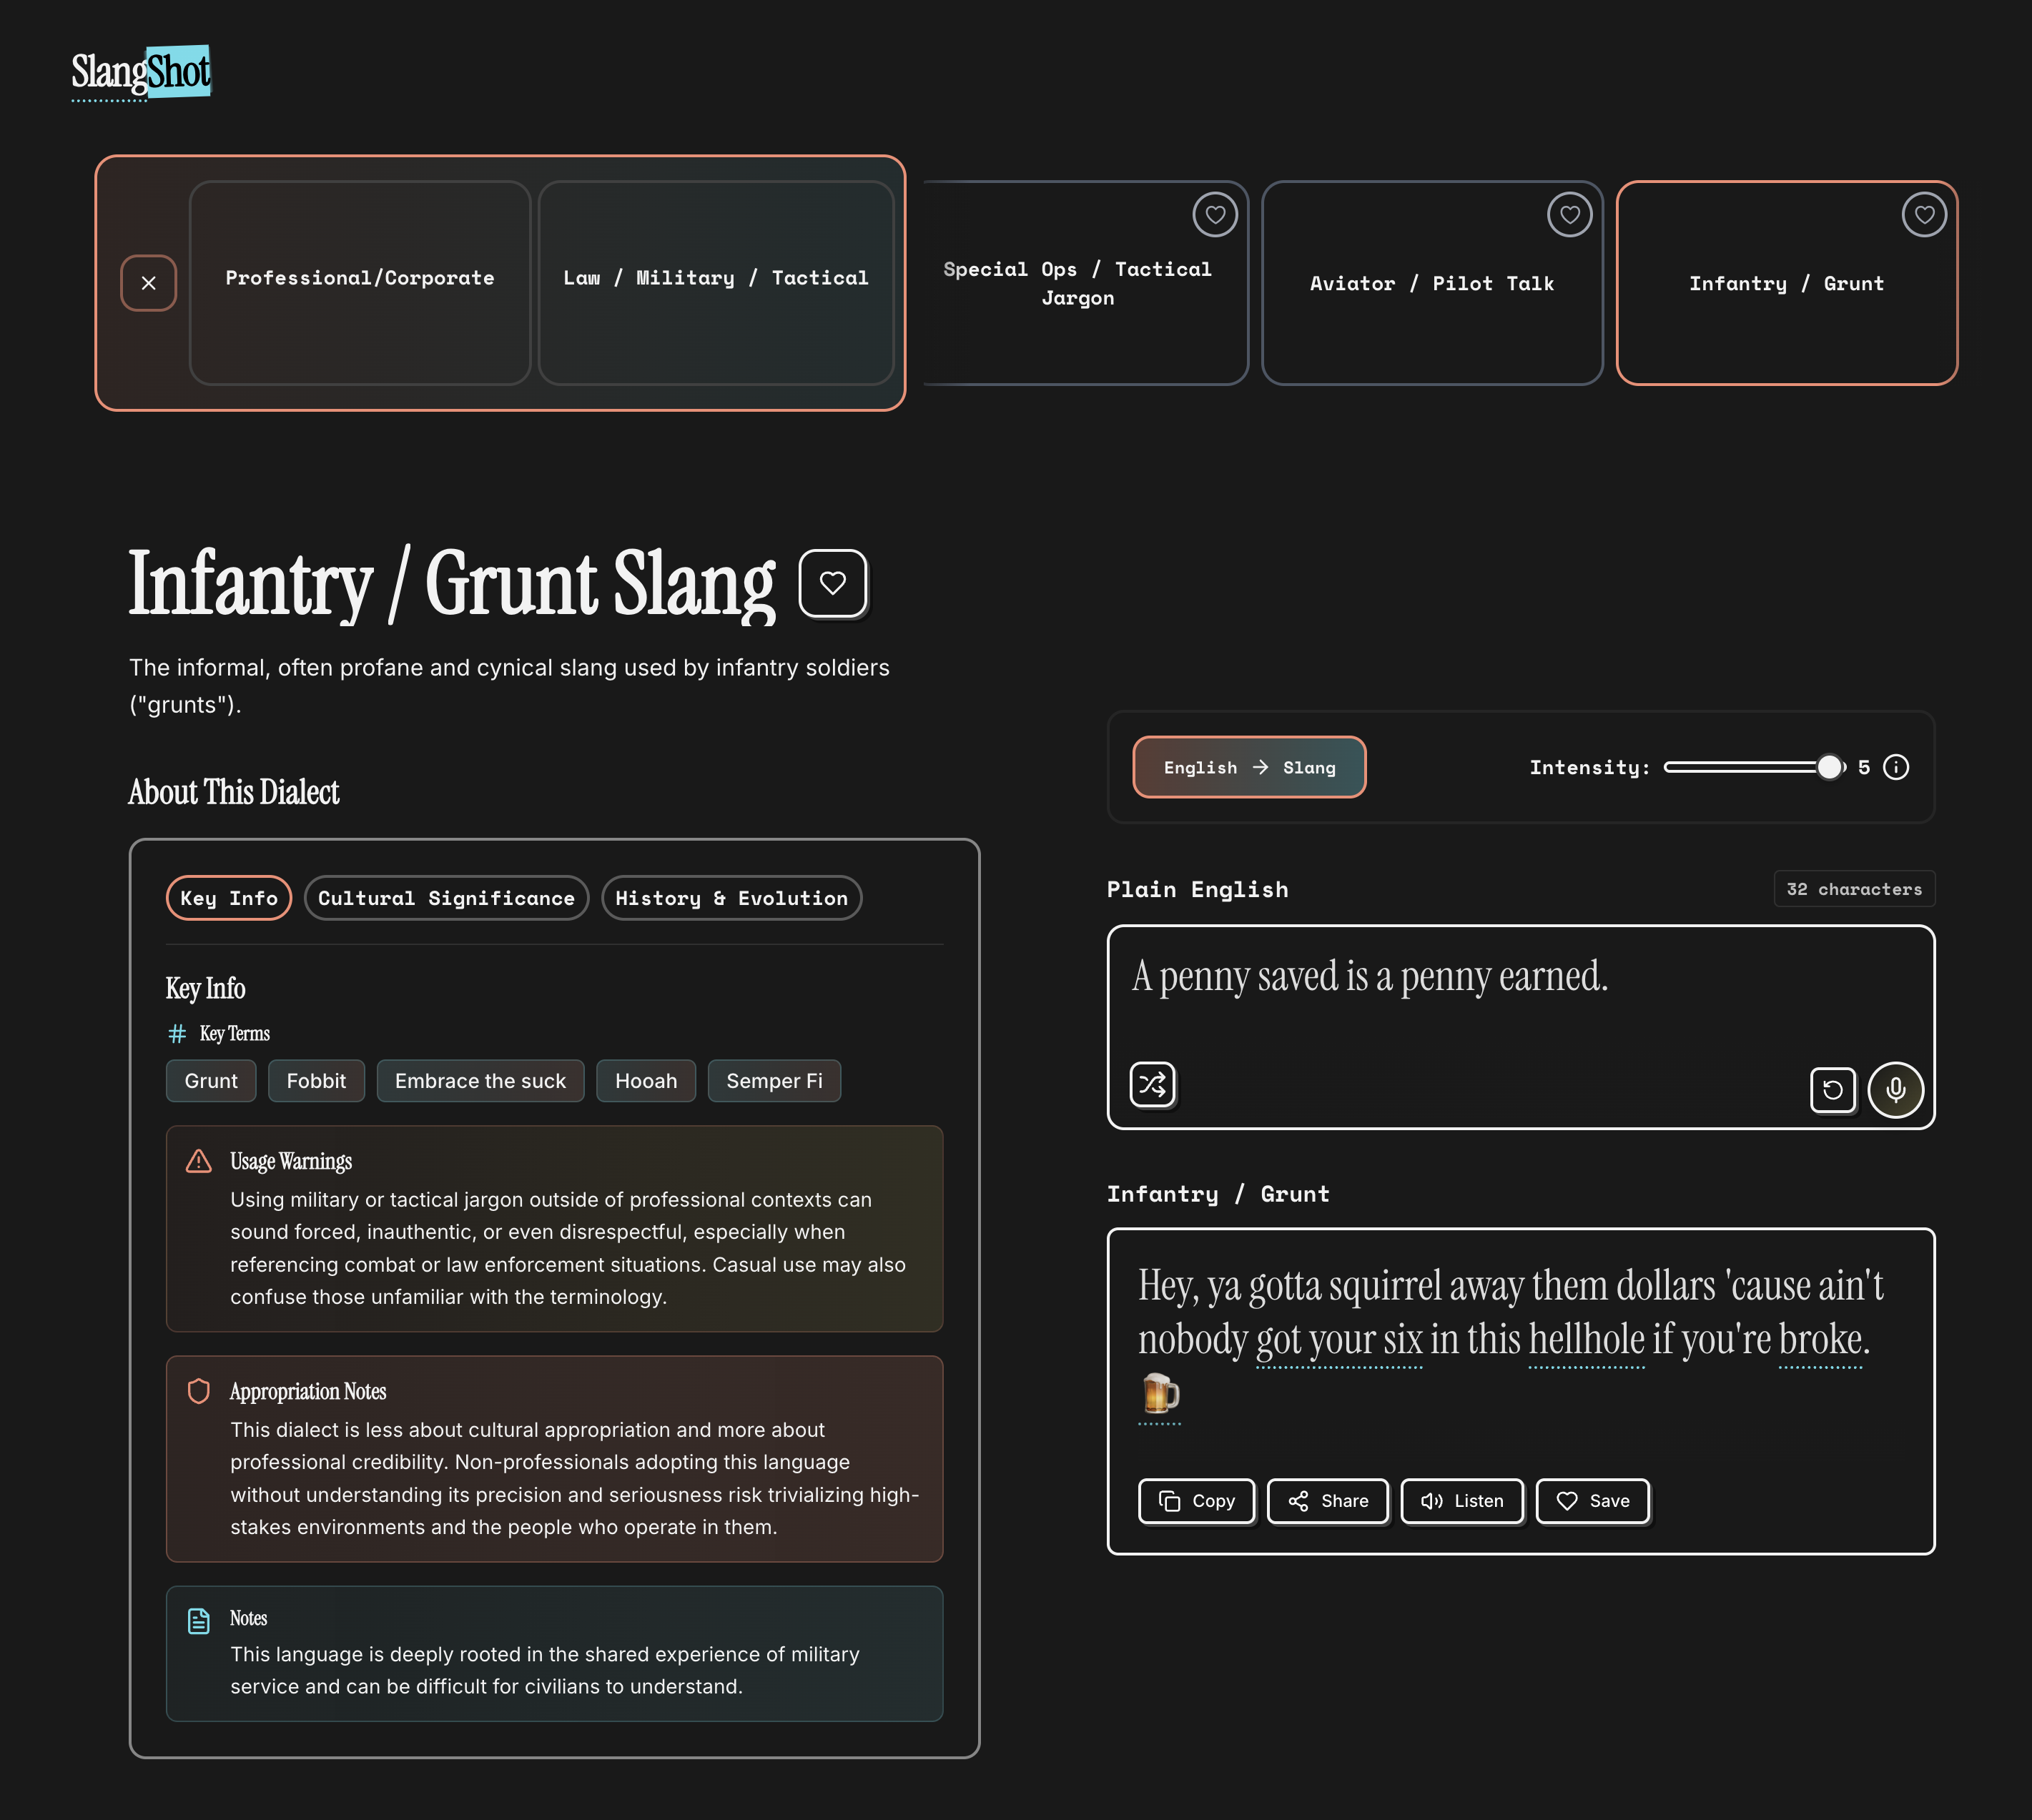
Task: Close the category breadcrumb with X
Action: 148,283
